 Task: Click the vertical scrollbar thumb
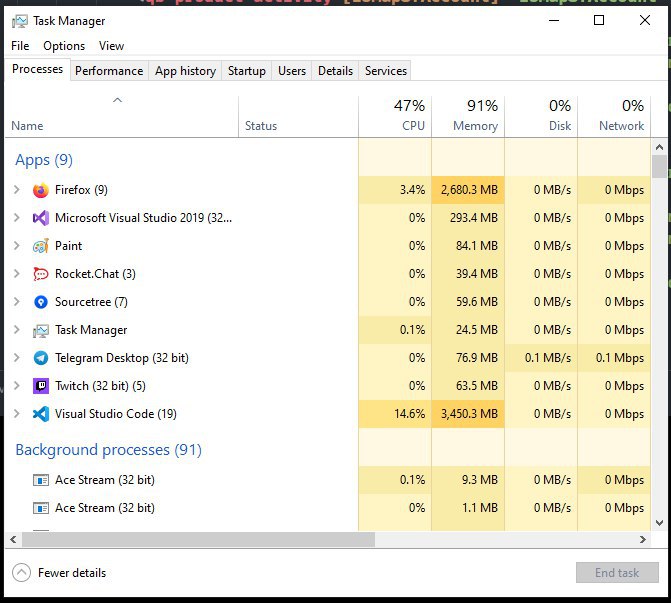(659, 166)
